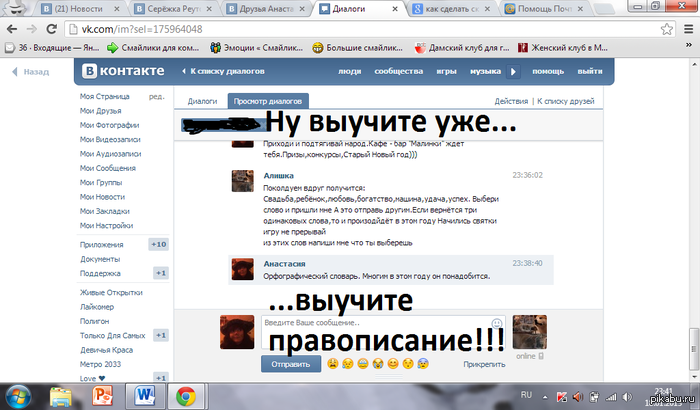Open File Explorer from taskbar
This screenshot has width=700, height=410.
pos(61,397)
